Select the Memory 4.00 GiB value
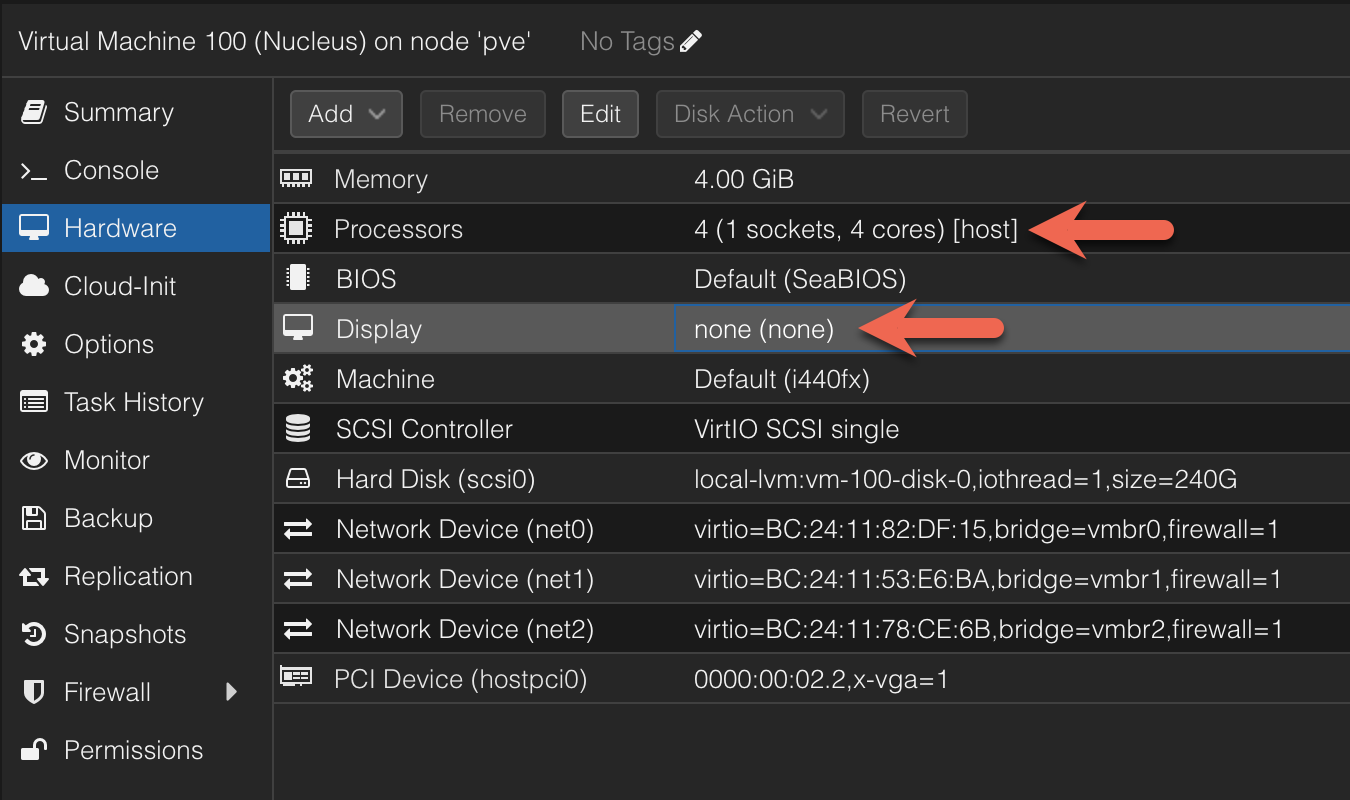Viewport: 1350px width, 800px height. [744, 179]
